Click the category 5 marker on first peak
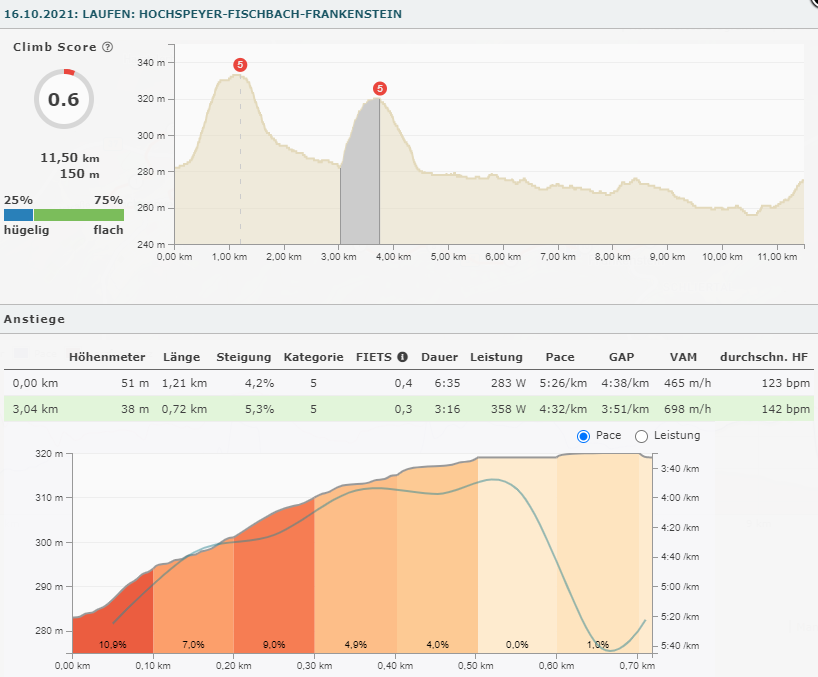The width and height of the screenshot is (818, 677). coord(239,65)
